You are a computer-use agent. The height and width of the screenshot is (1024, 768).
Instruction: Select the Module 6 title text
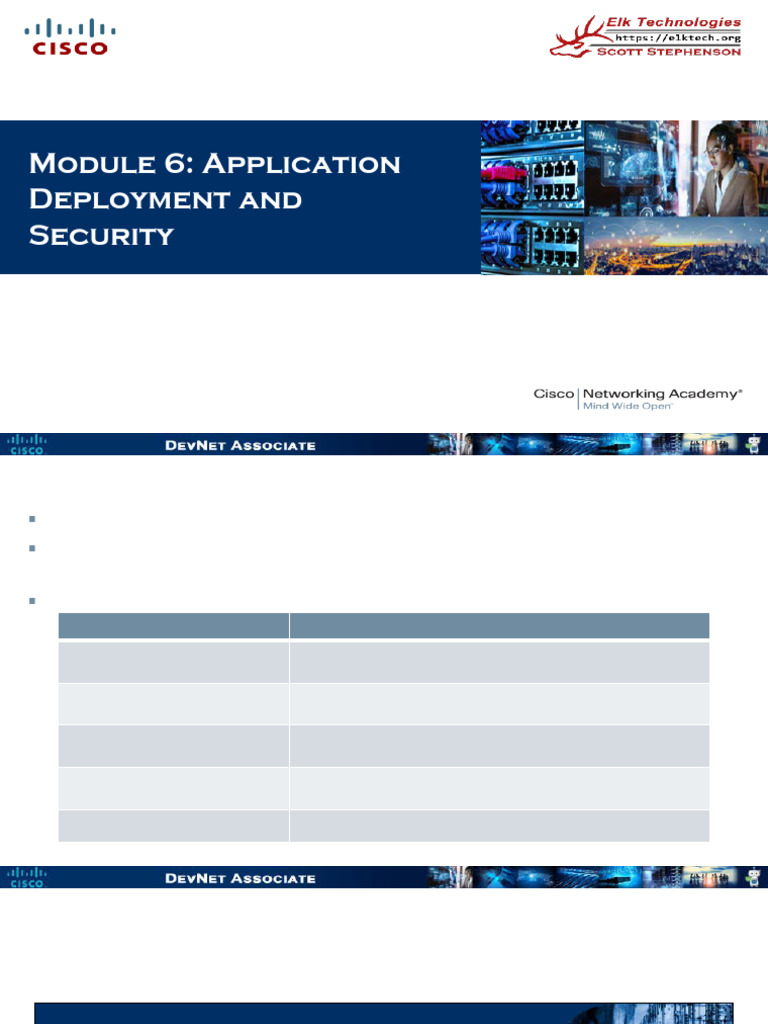coord(214,199)
